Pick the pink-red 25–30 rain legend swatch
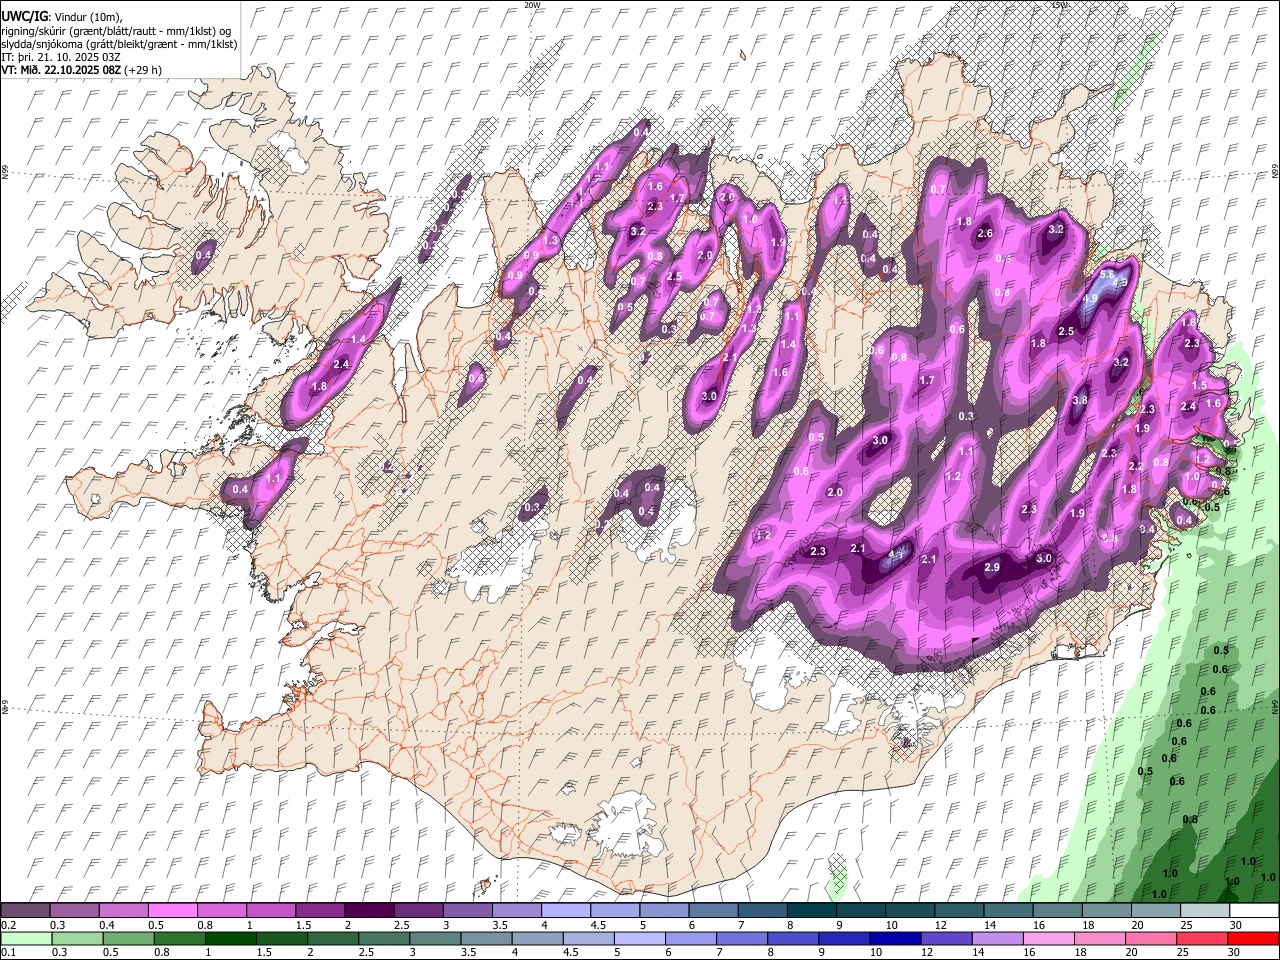Screen dimensions: 1280x960 tap(1204, 938)
